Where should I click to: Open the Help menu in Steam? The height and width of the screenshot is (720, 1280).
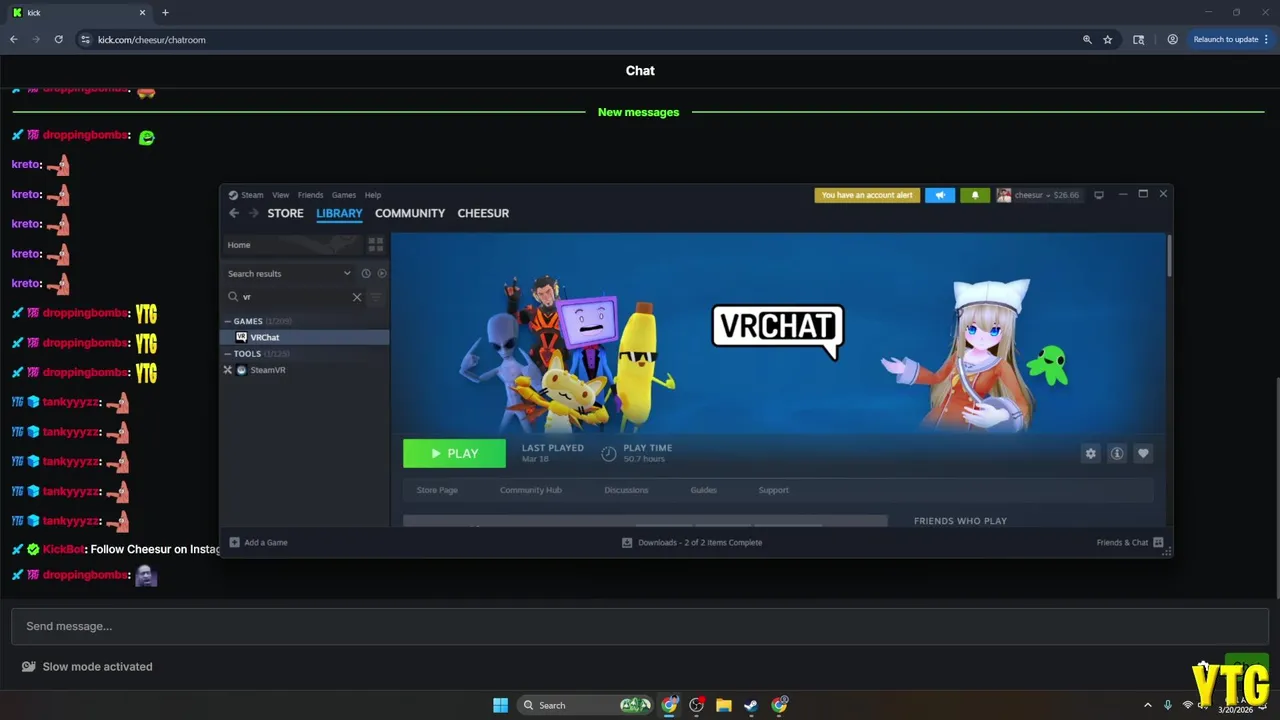373,195
